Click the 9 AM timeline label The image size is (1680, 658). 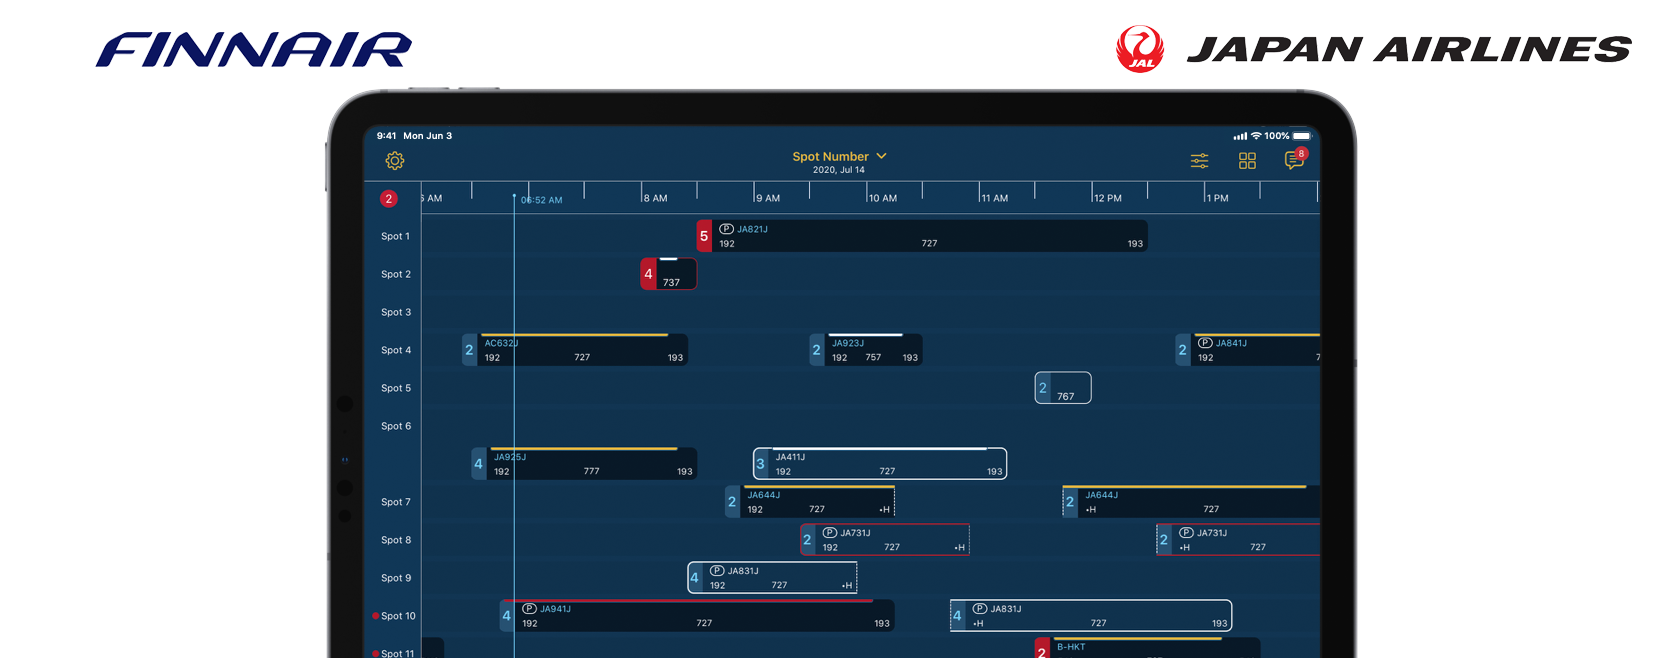[768, 199]
